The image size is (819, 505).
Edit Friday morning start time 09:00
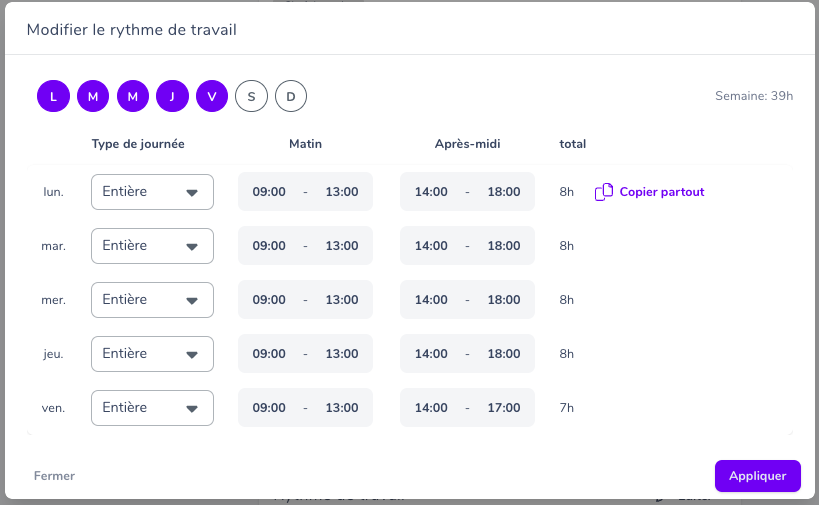click(x=269, y=408)
